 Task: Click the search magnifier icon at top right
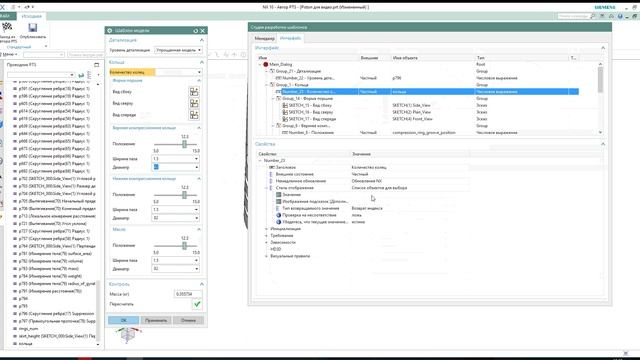click(x=593, y=16)
